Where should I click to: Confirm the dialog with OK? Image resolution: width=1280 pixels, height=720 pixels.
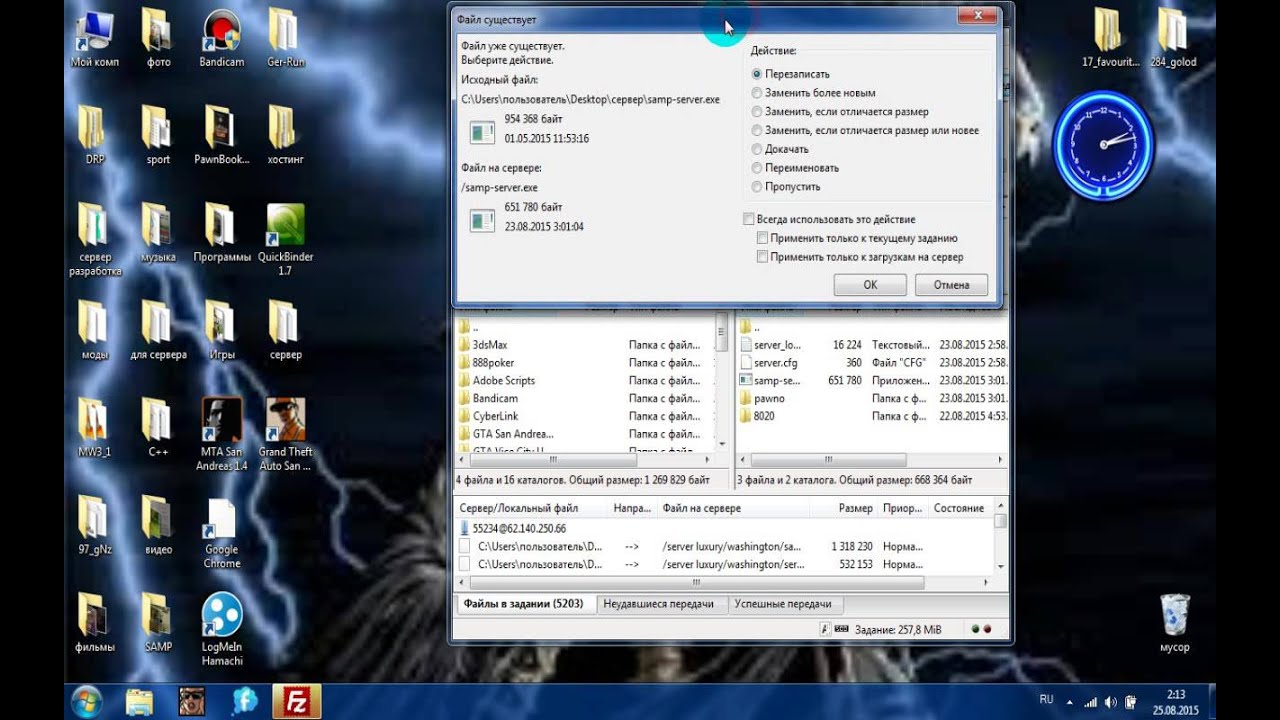[x=870, y=285]
